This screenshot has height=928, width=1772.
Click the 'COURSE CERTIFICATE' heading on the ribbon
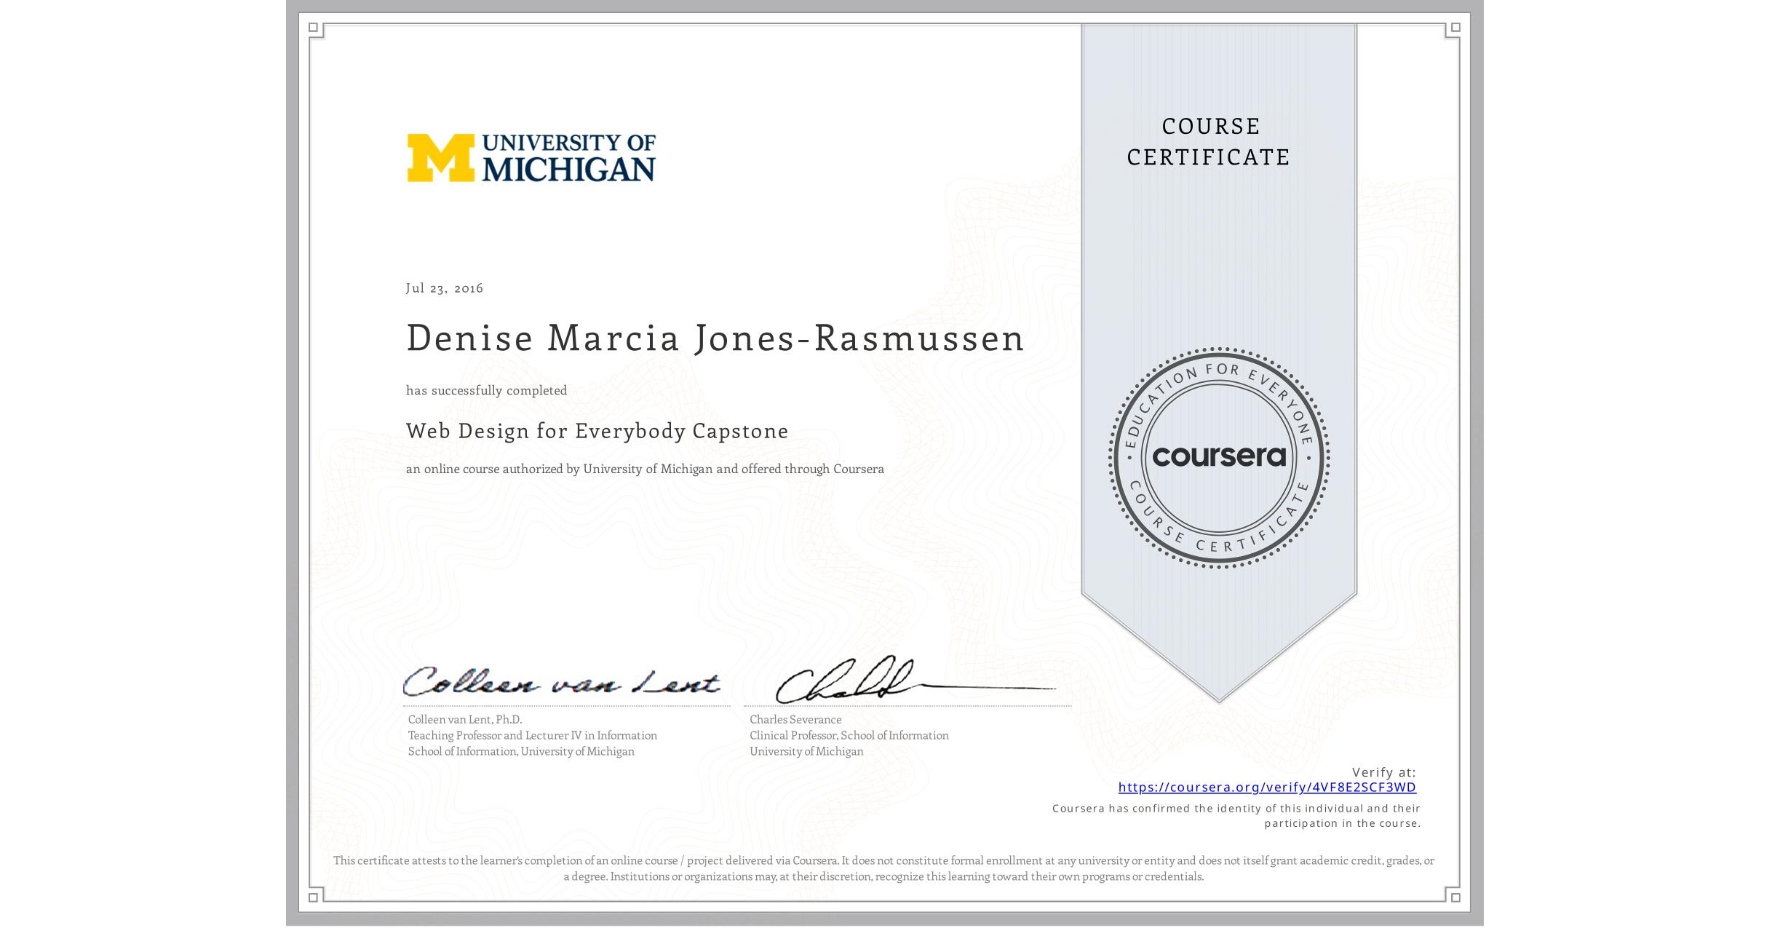coord(1209,141)
